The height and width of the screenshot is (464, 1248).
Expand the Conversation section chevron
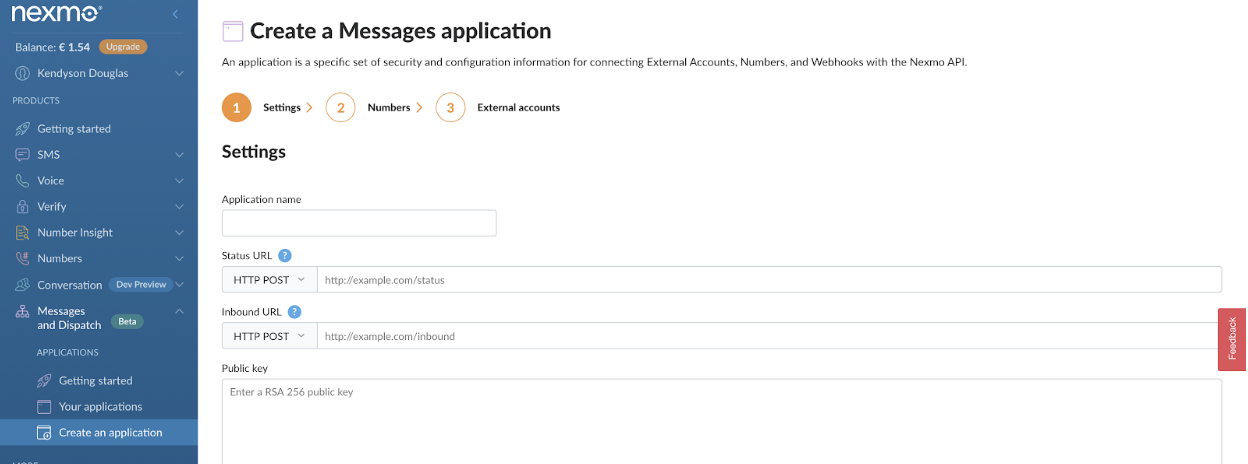click(179, 285)
